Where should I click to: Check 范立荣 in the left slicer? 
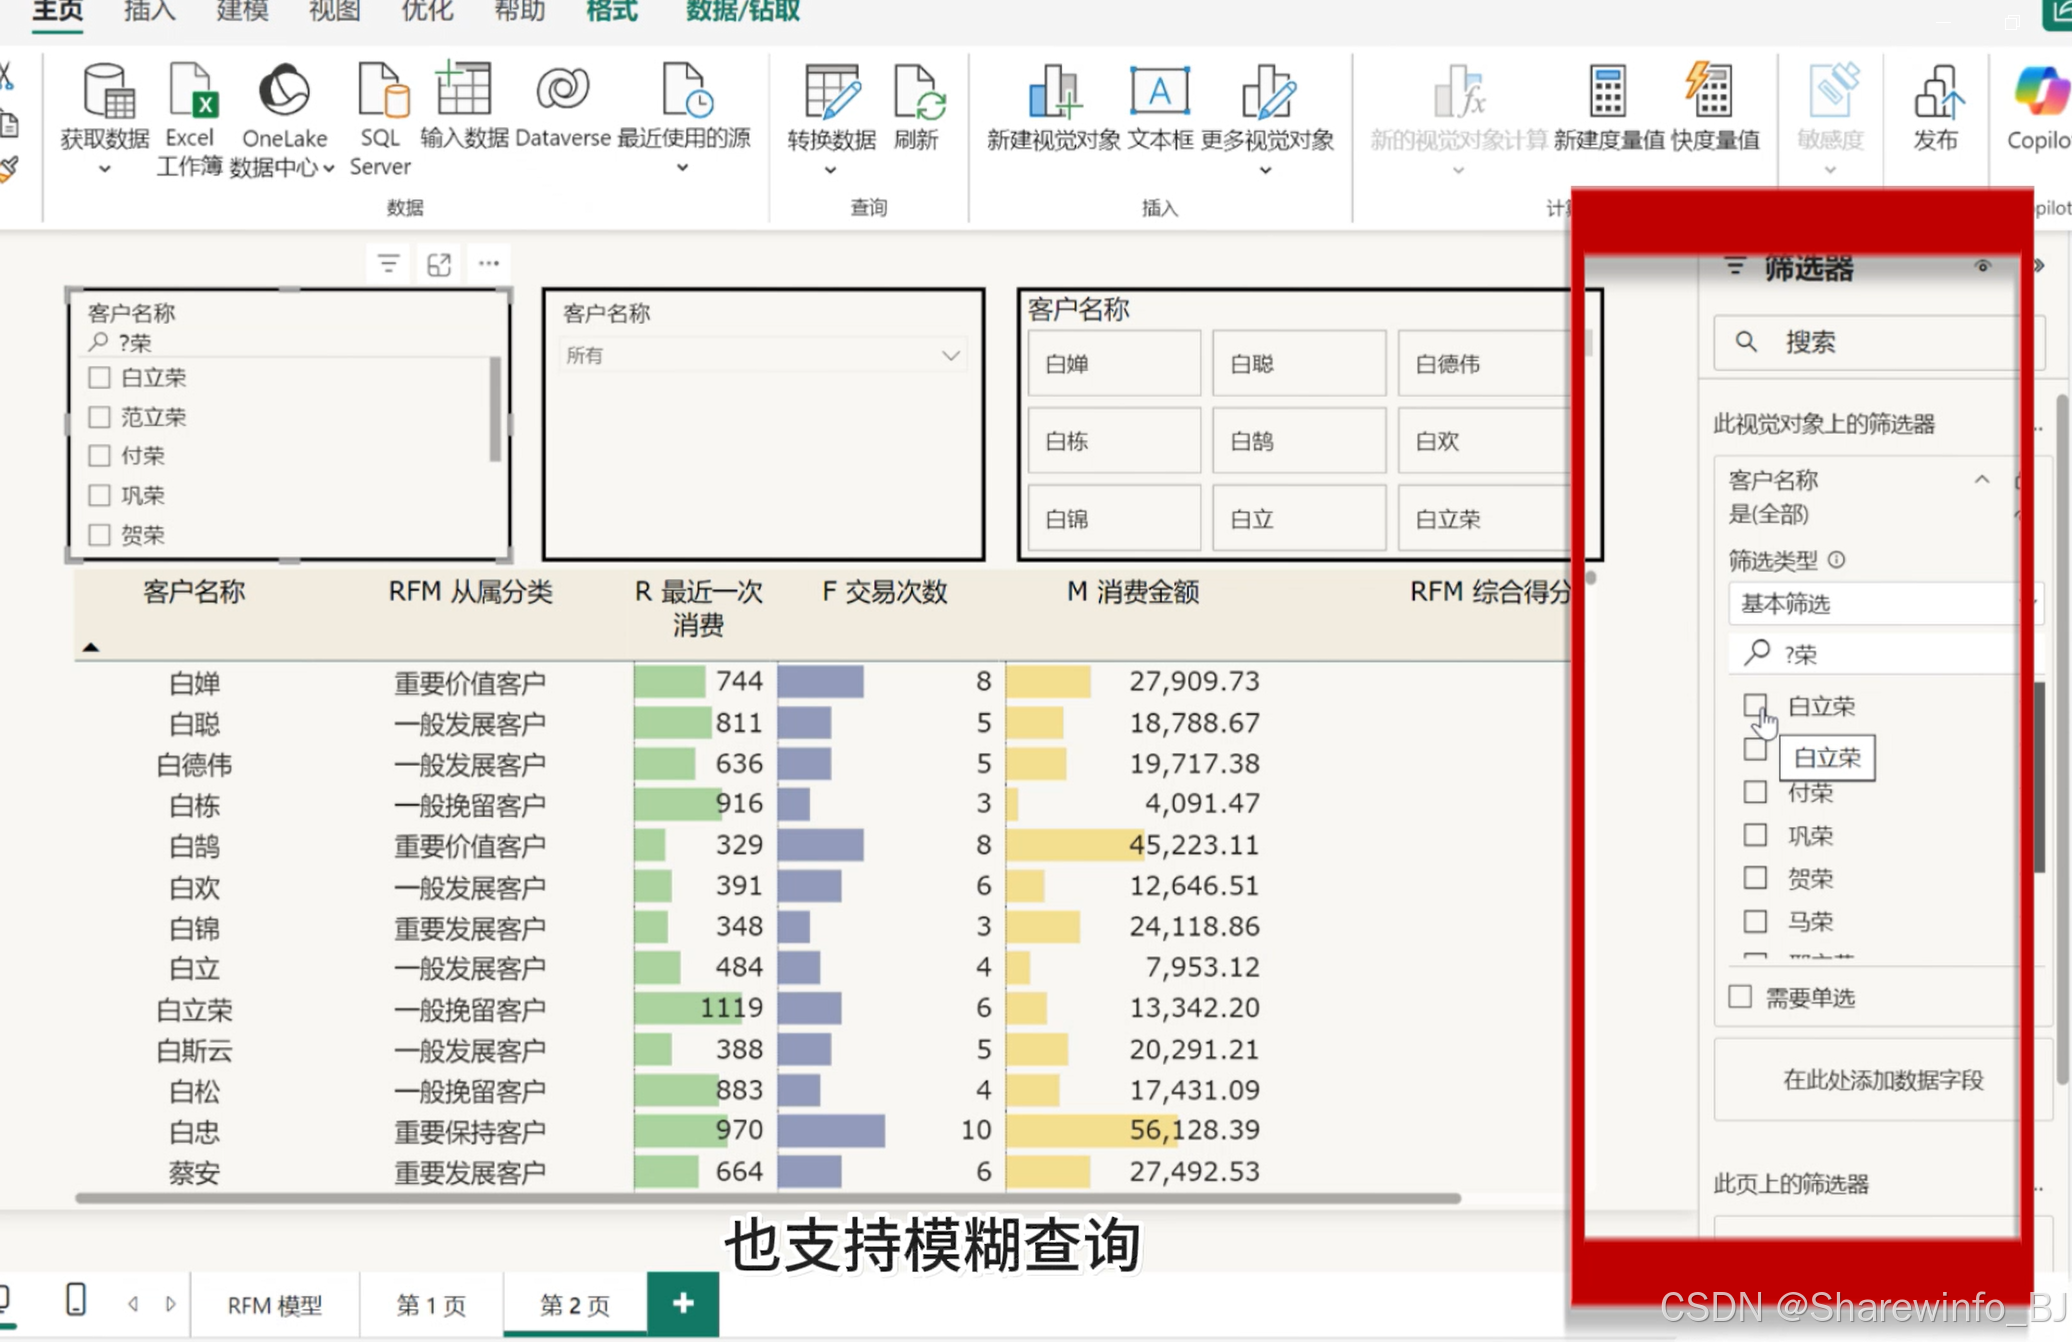click(99, 417)
